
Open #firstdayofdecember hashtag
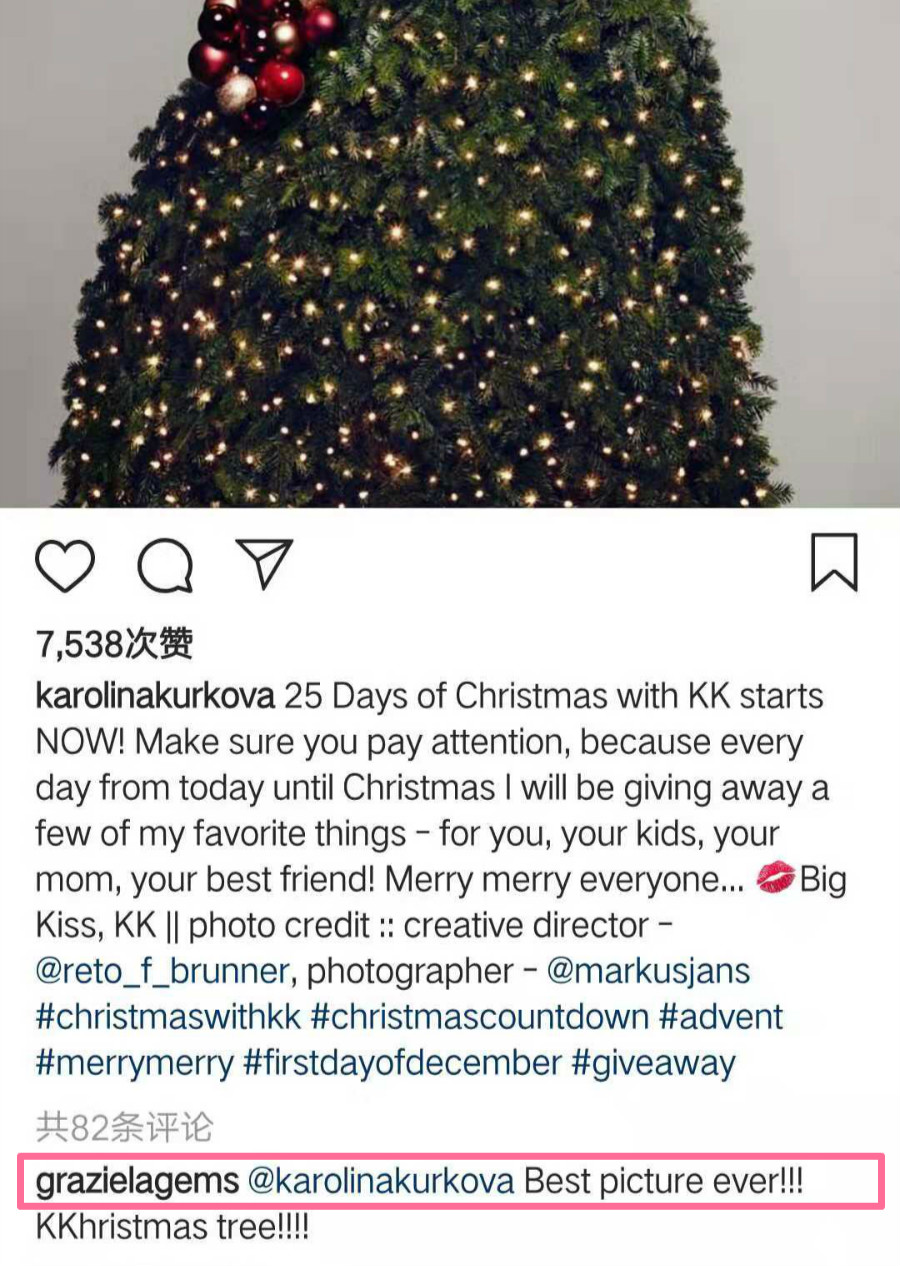pyautogui.click(x=402, y=1063)
